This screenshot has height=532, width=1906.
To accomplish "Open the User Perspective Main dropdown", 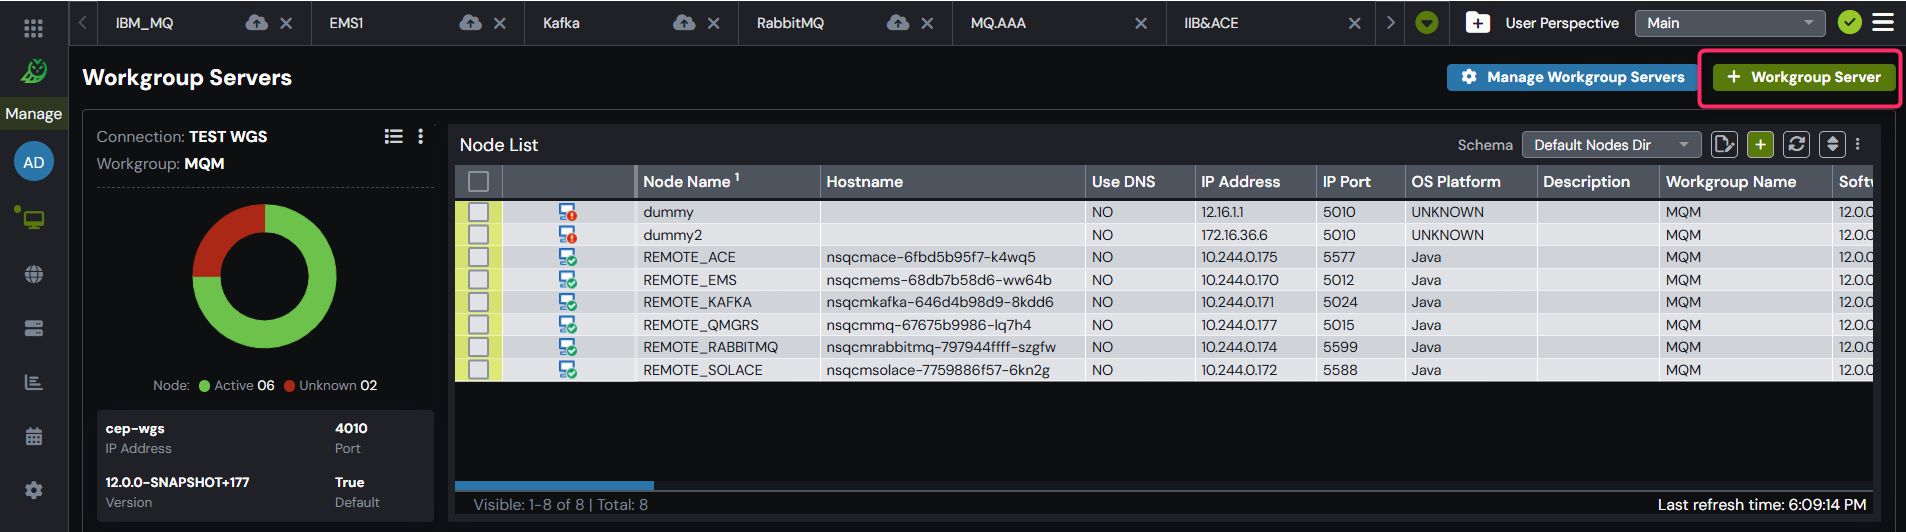I will (1730, 23).
